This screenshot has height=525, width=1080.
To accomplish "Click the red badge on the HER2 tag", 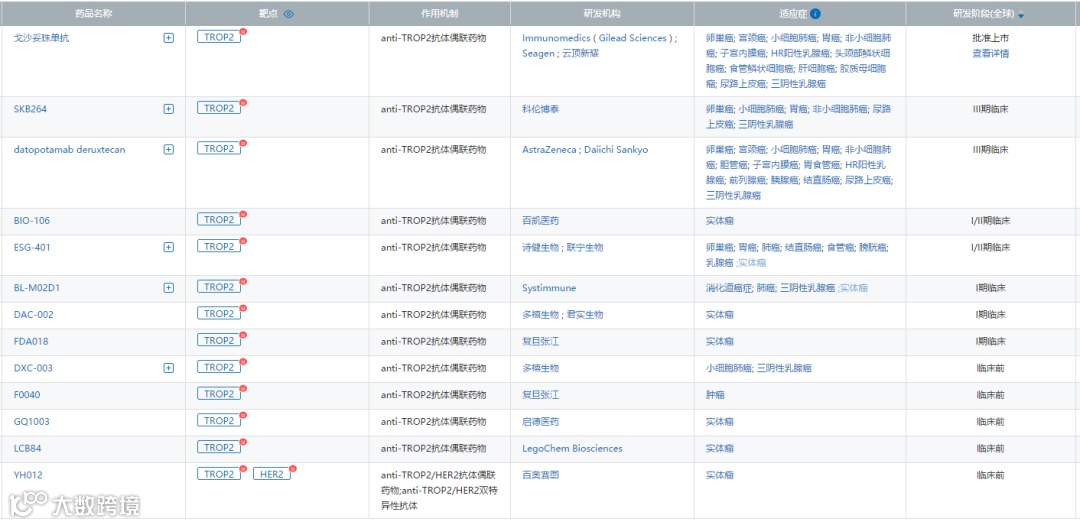I will tap(292, 469).
